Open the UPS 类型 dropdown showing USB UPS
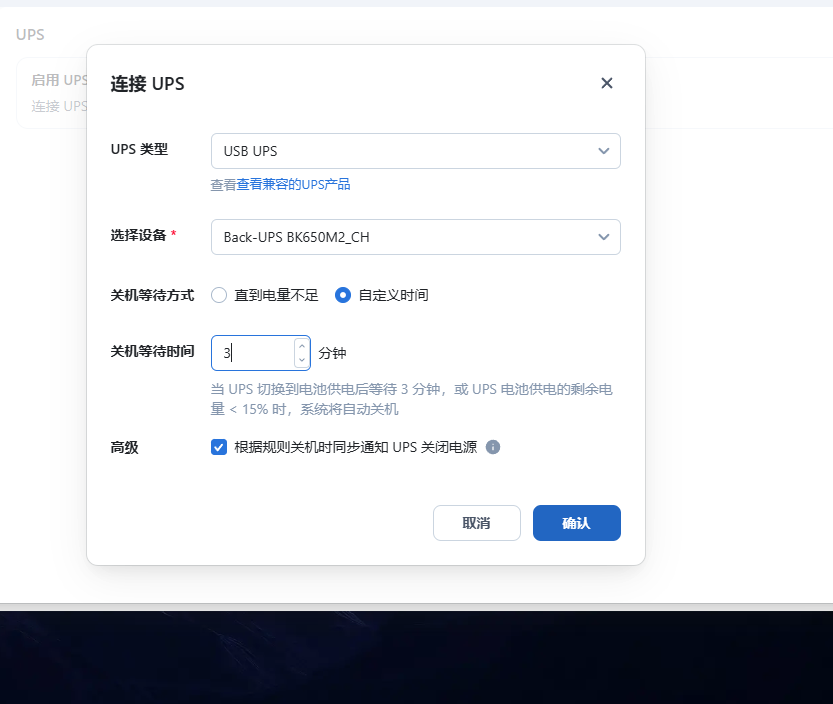Screen dimensions: 833x704 [x=415, y=151]
